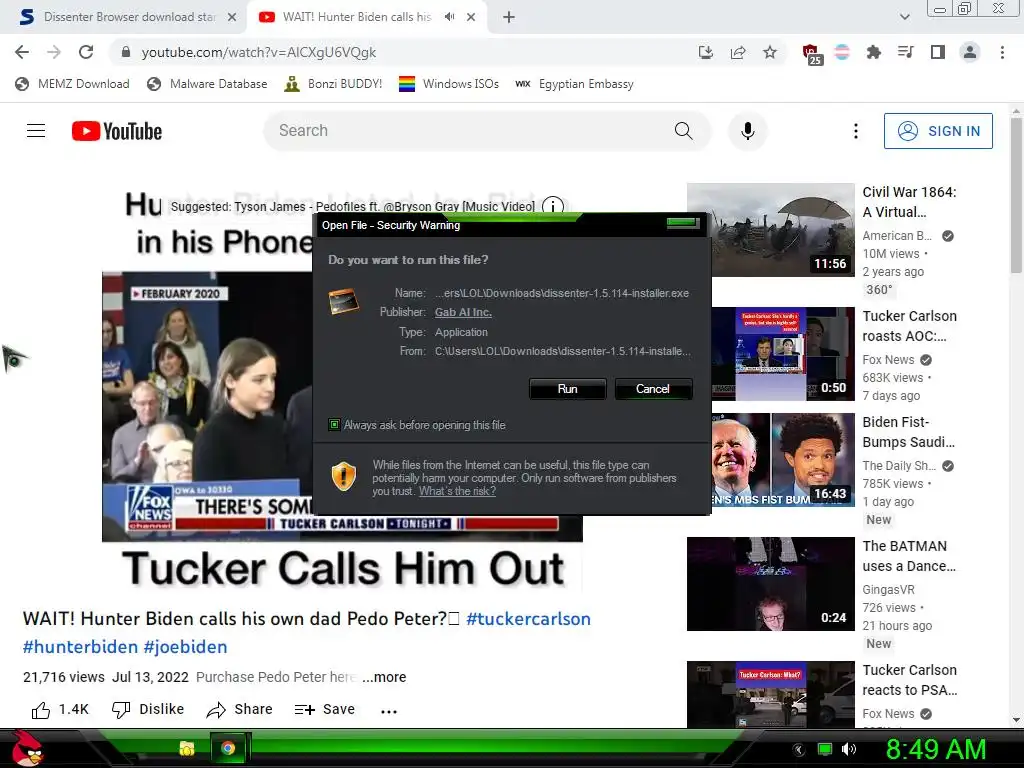The height and width of the screenshot is (768, 1024).
Task: Save the video to a playlist
Action: (x=325, y=709)
